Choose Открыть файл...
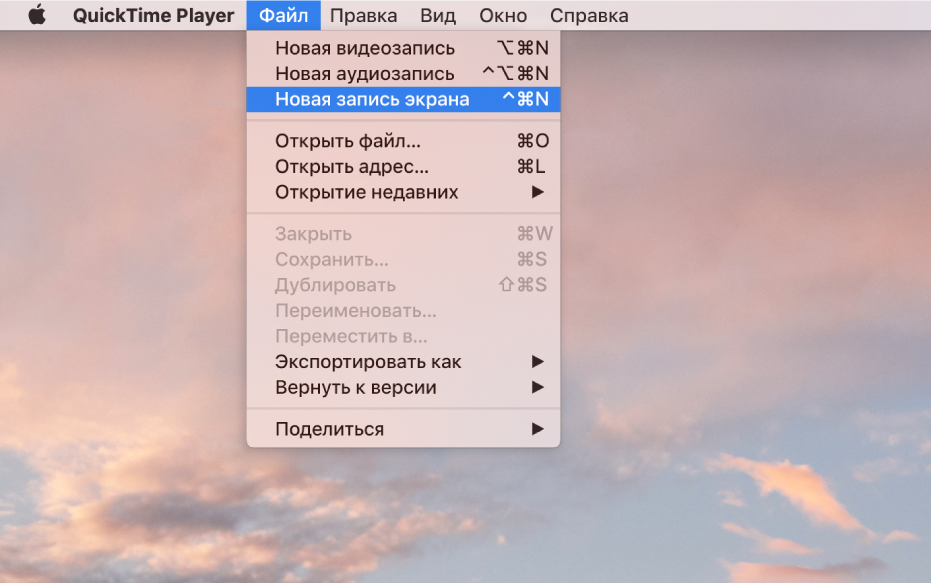Image resolution: width=931 pixels, height=583 pixels. 403,141
